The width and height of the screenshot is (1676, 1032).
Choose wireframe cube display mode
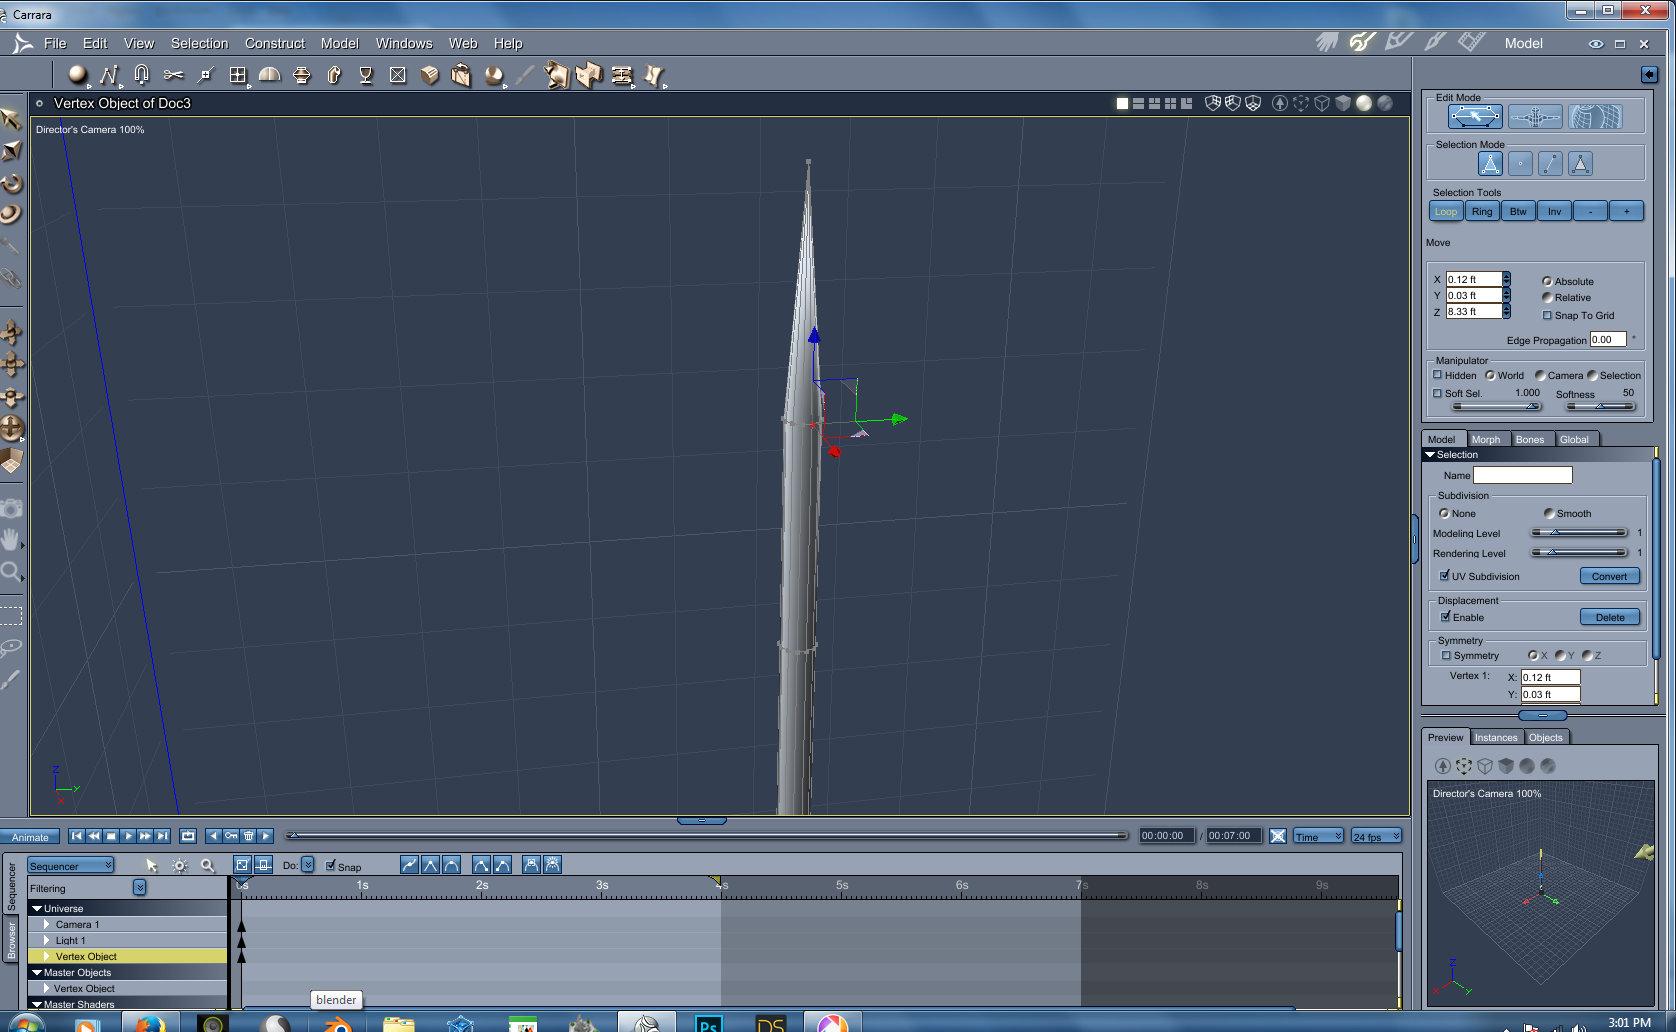1322,103
